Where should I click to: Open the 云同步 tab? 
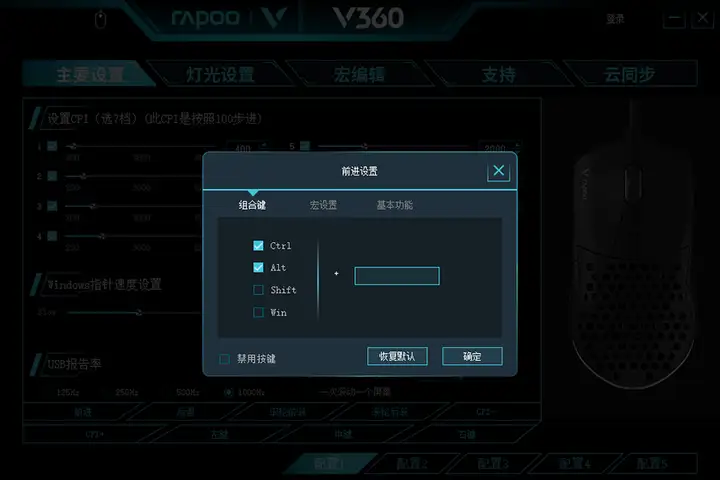(629, 74)
